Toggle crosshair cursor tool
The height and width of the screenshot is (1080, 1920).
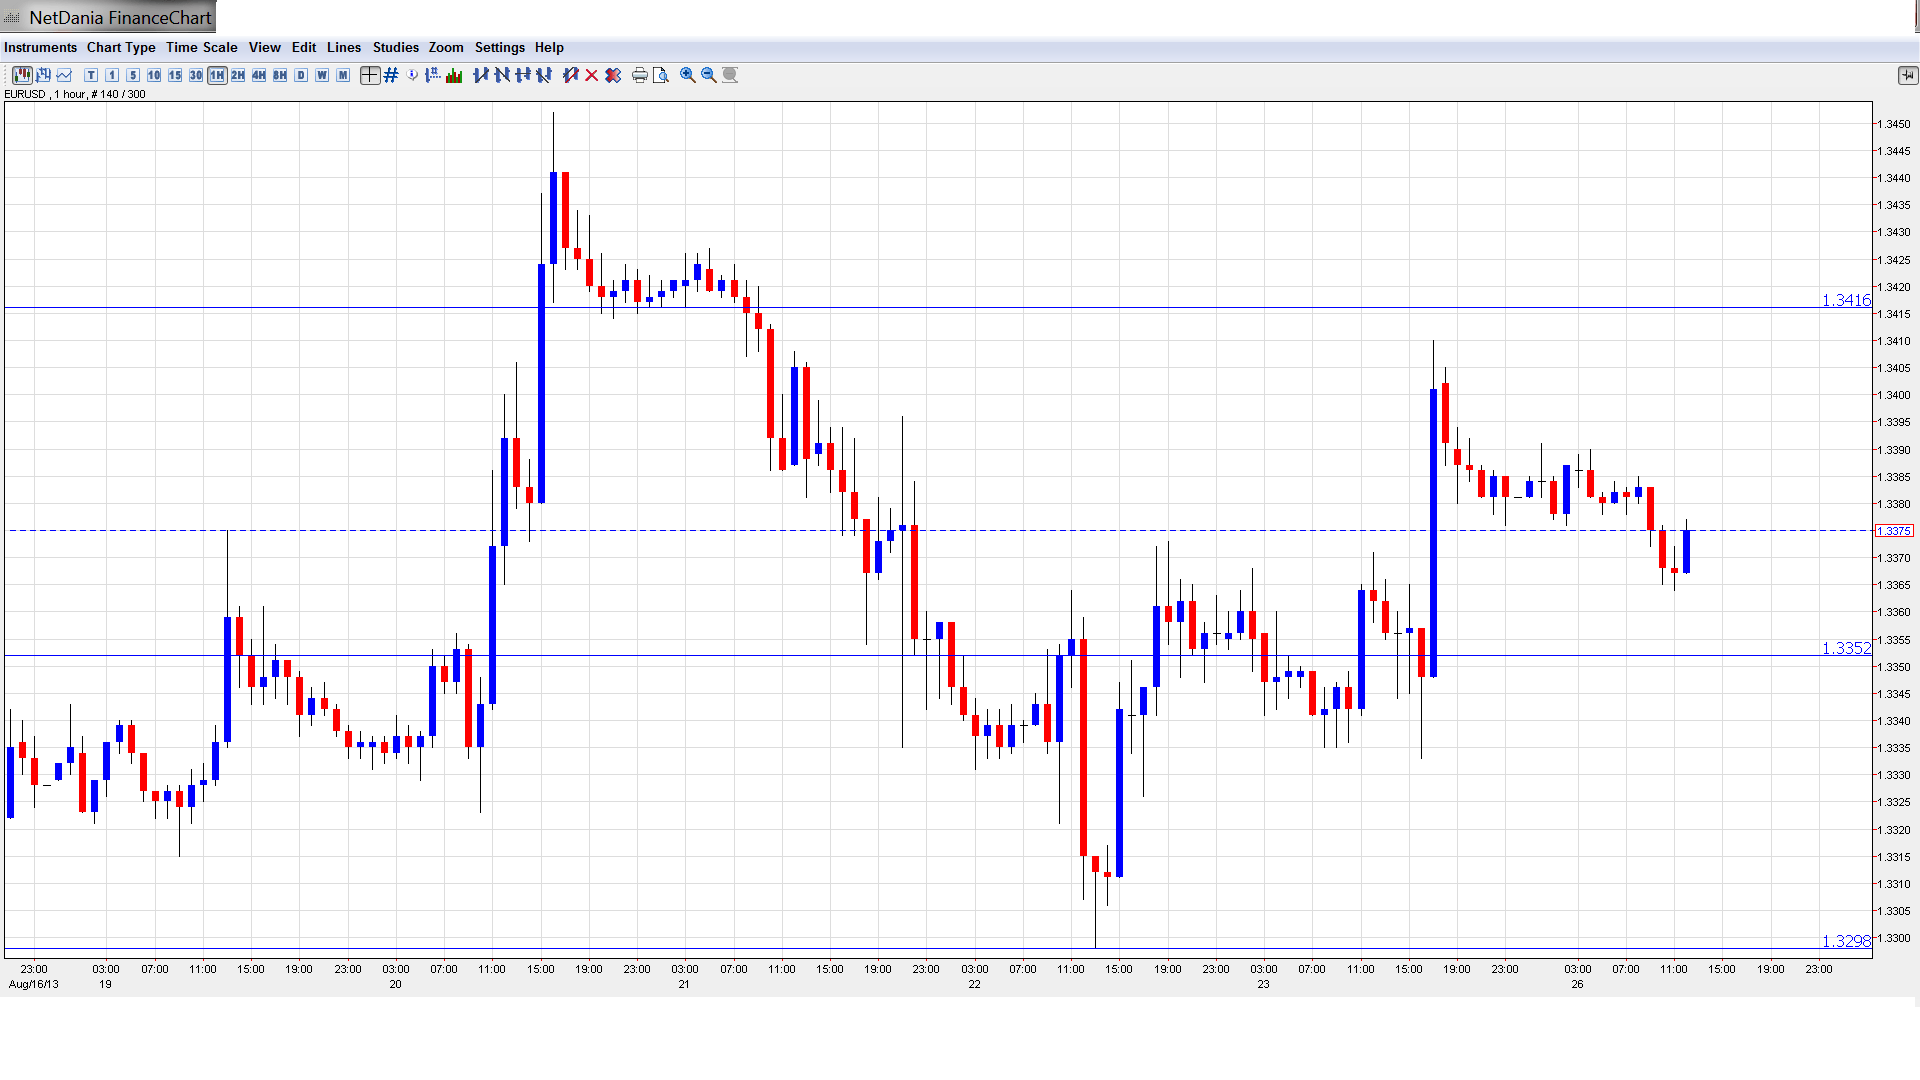[369, 75]
